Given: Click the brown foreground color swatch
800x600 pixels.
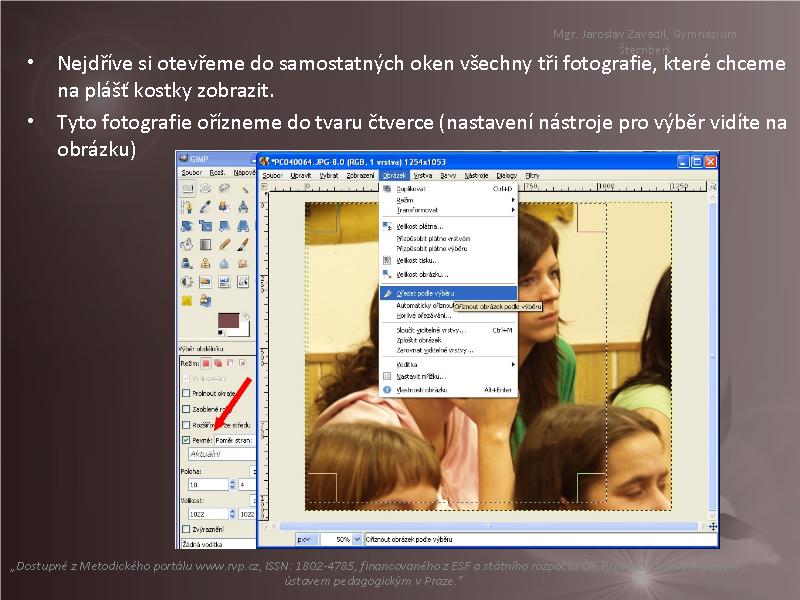Looking at the screenshot, I should [227, 320].
